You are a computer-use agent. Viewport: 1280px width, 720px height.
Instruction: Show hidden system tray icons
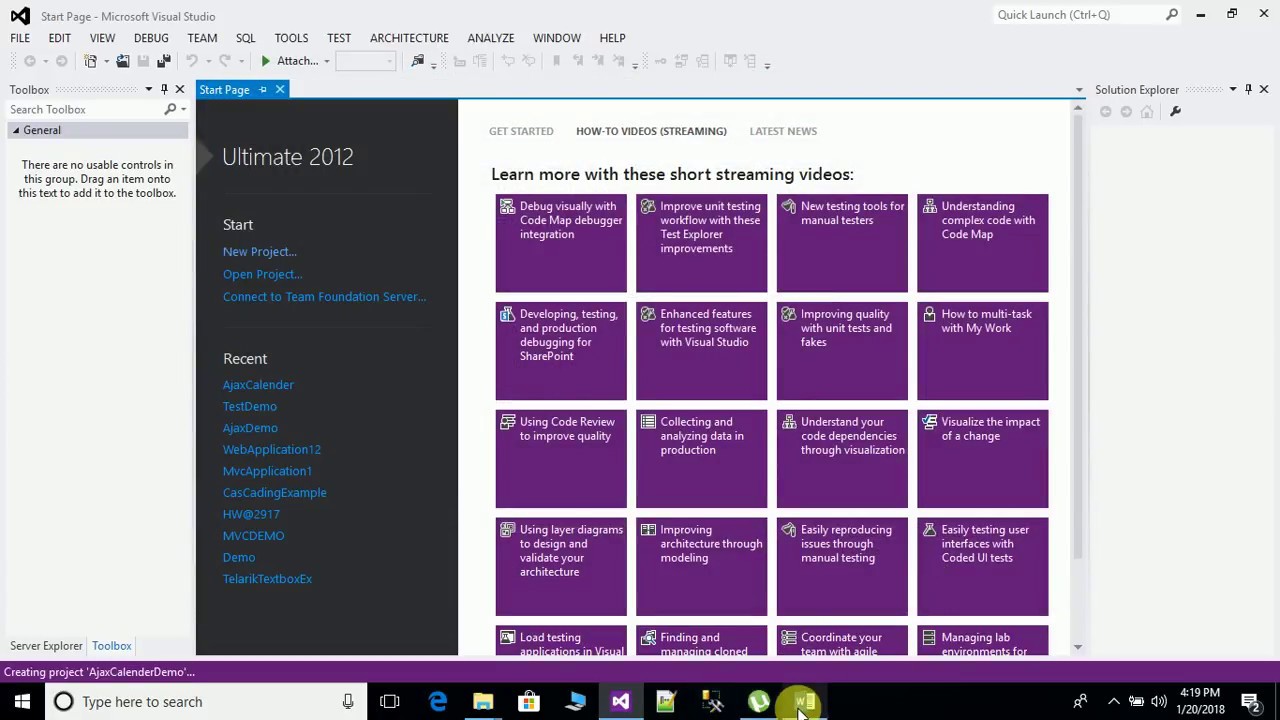1113,702
